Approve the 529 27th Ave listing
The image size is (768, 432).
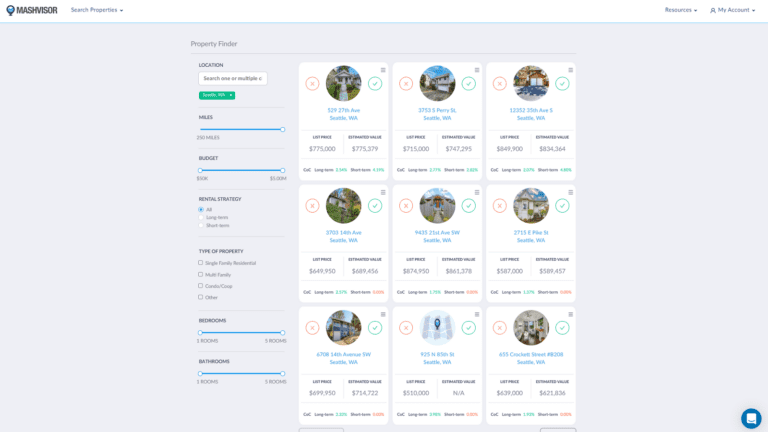pyautogui.click(x=375, y=84)
